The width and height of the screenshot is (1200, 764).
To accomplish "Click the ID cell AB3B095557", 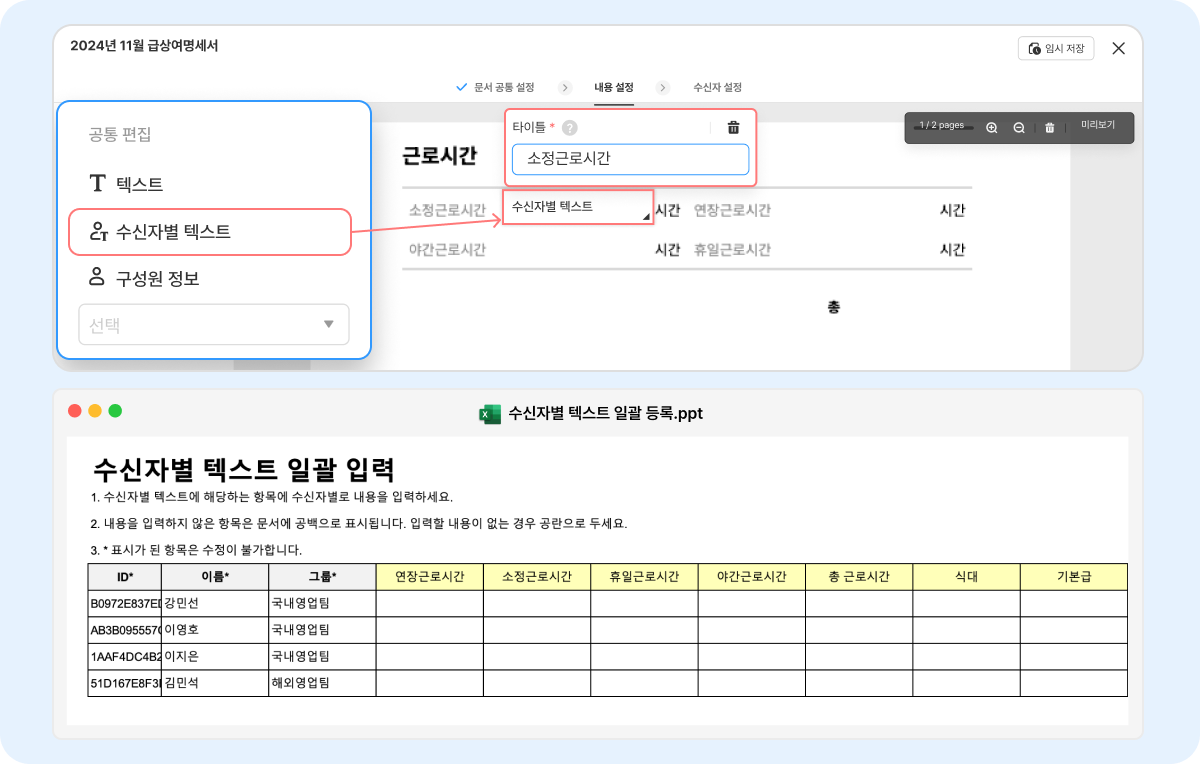I will tap(125, 630).
